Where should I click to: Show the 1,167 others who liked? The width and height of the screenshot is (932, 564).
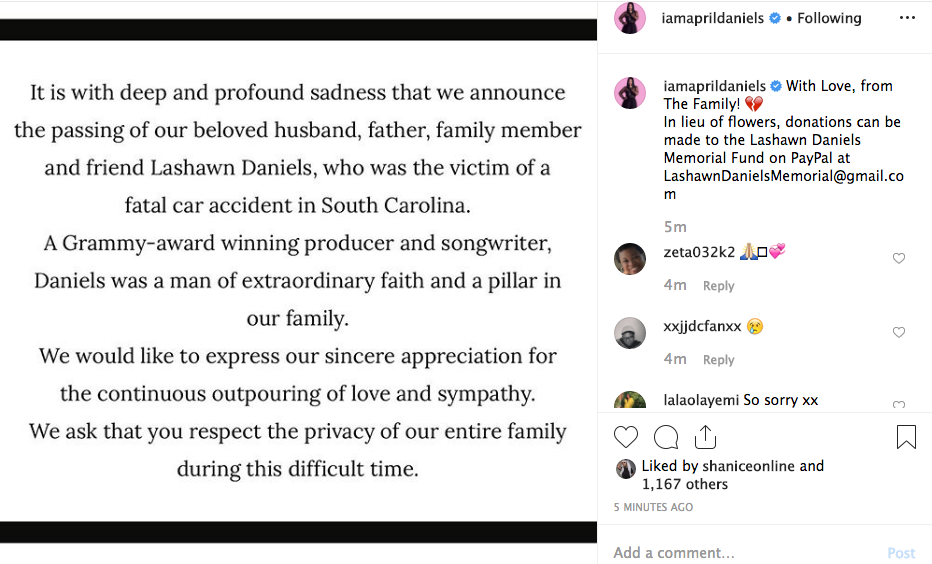[x=685, y=485]
